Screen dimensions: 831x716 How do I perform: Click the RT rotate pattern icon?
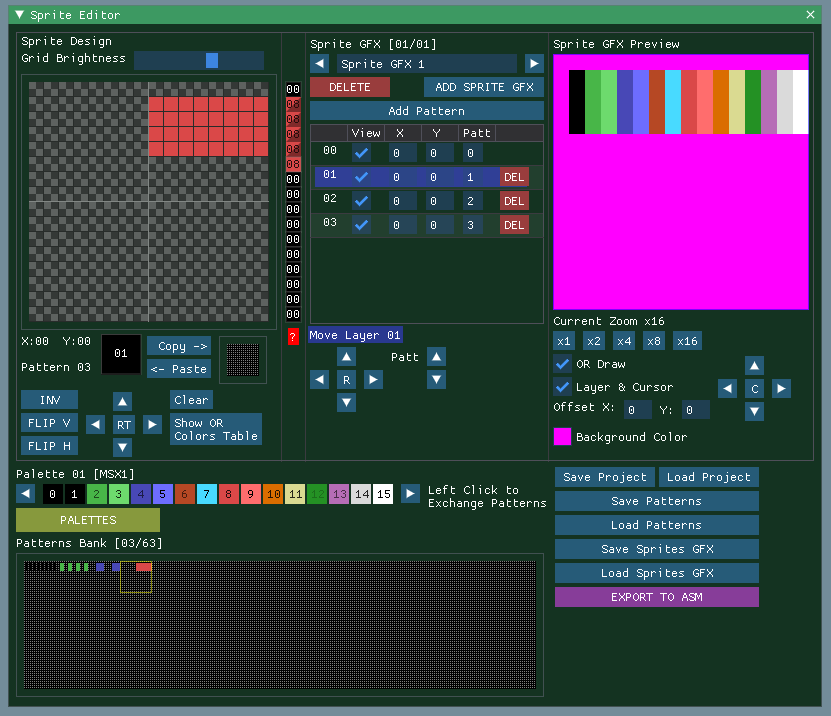click(x=123, y=423)
